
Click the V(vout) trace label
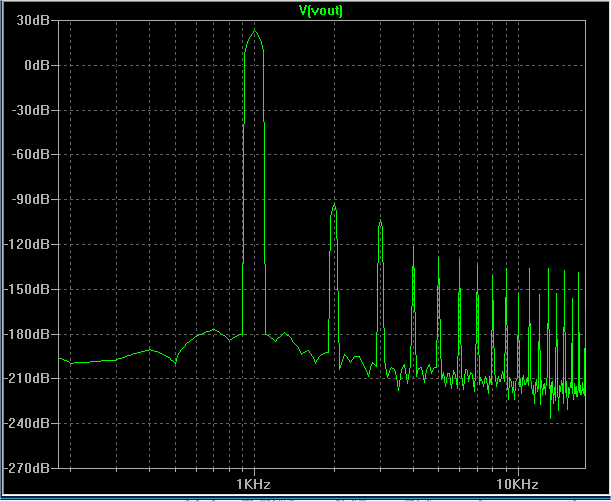pos(321,10)
